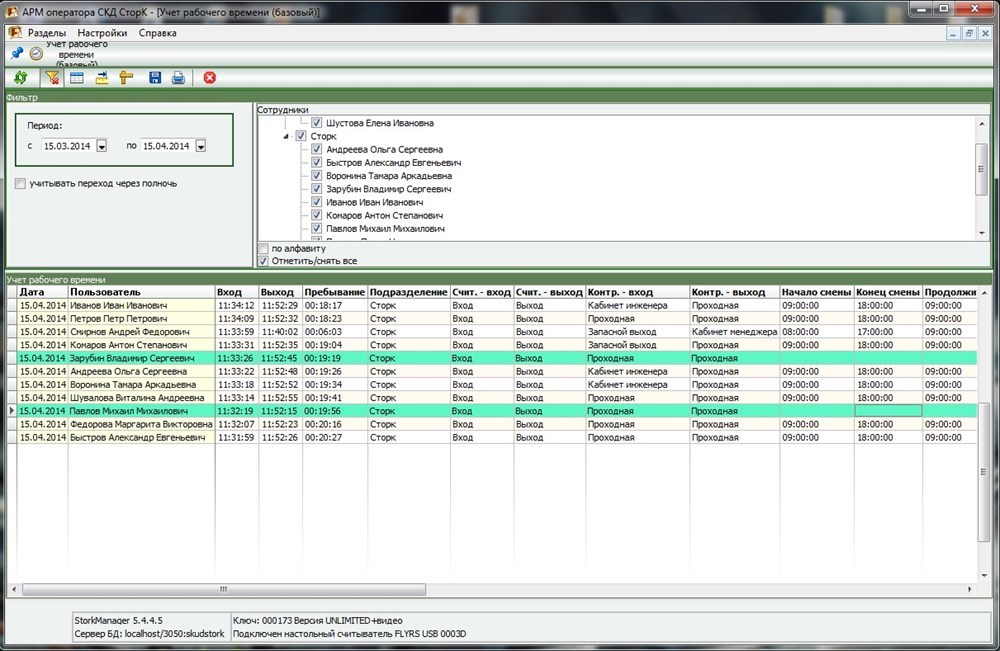
Task: Click the 'StorkManager 5.4.4.5' status bar text
Action: (x=119, y=620)
